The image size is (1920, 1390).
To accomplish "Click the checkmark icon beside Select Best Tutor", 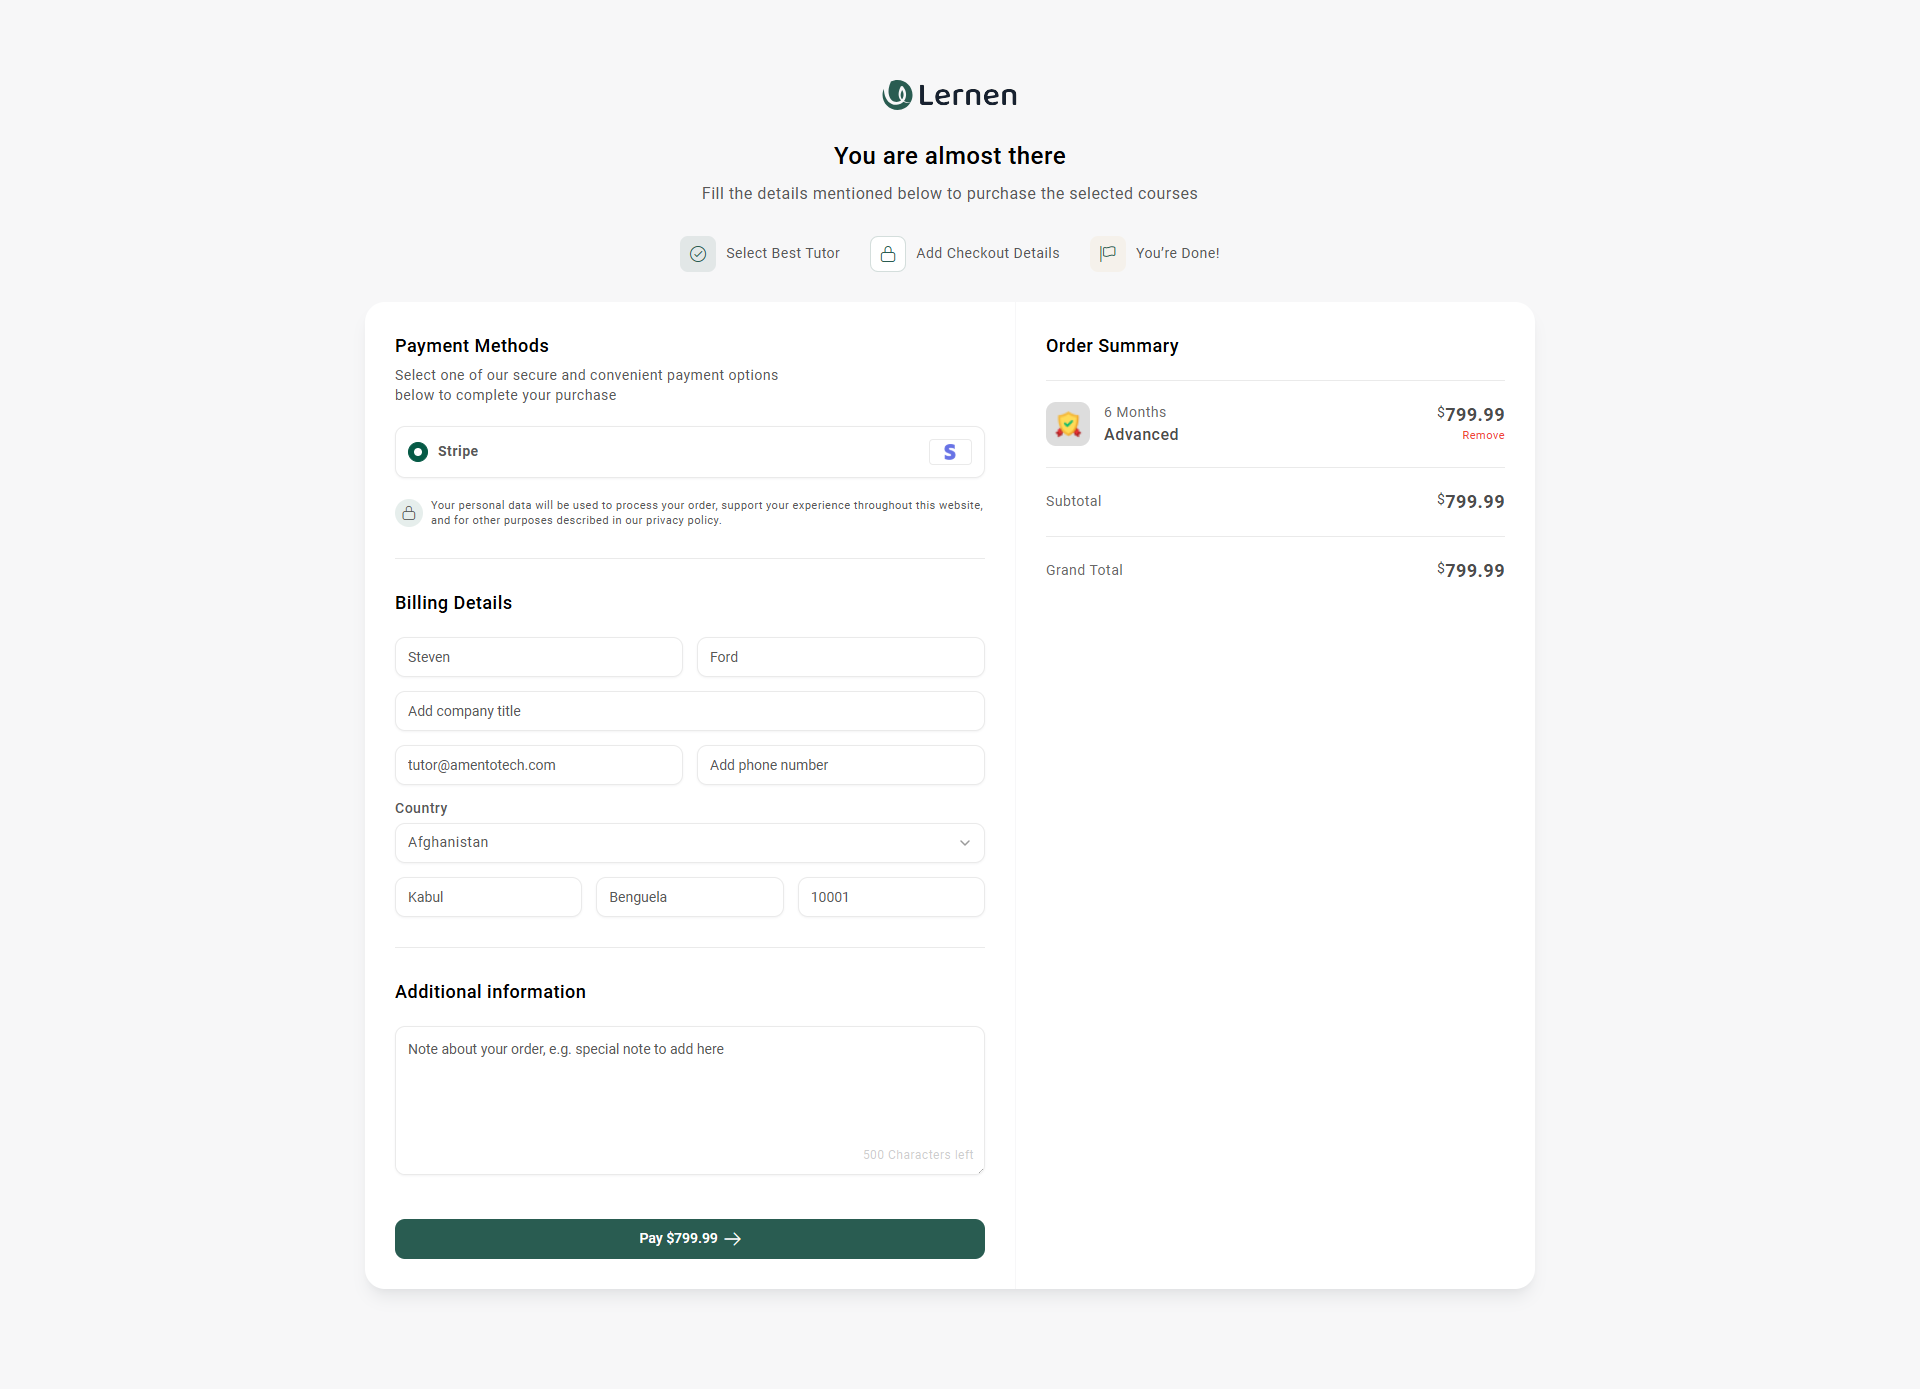I will pyautogui.click(x=698, y=254).
